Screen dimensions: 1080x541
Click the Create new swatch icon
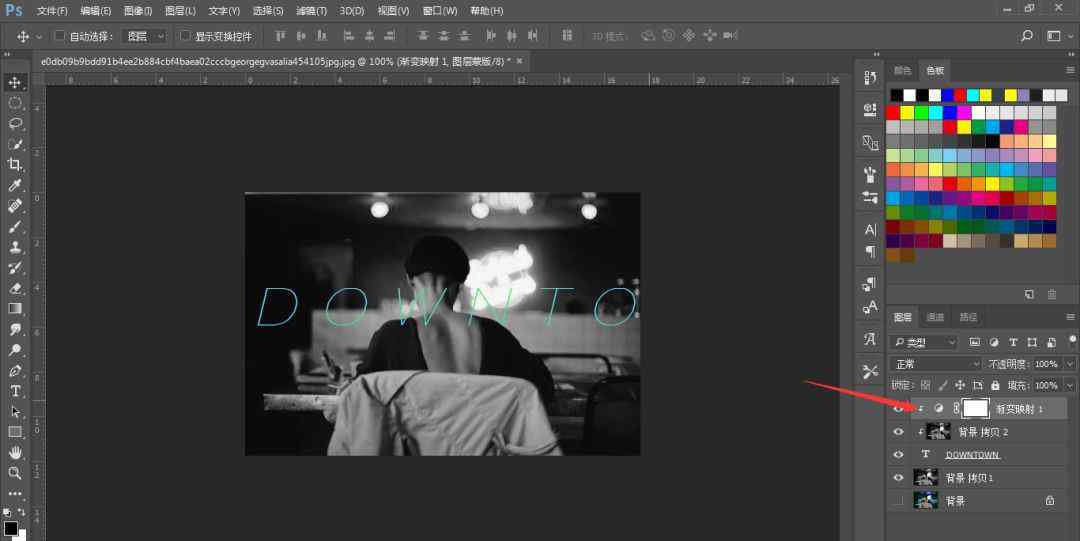coord(1029,294)
